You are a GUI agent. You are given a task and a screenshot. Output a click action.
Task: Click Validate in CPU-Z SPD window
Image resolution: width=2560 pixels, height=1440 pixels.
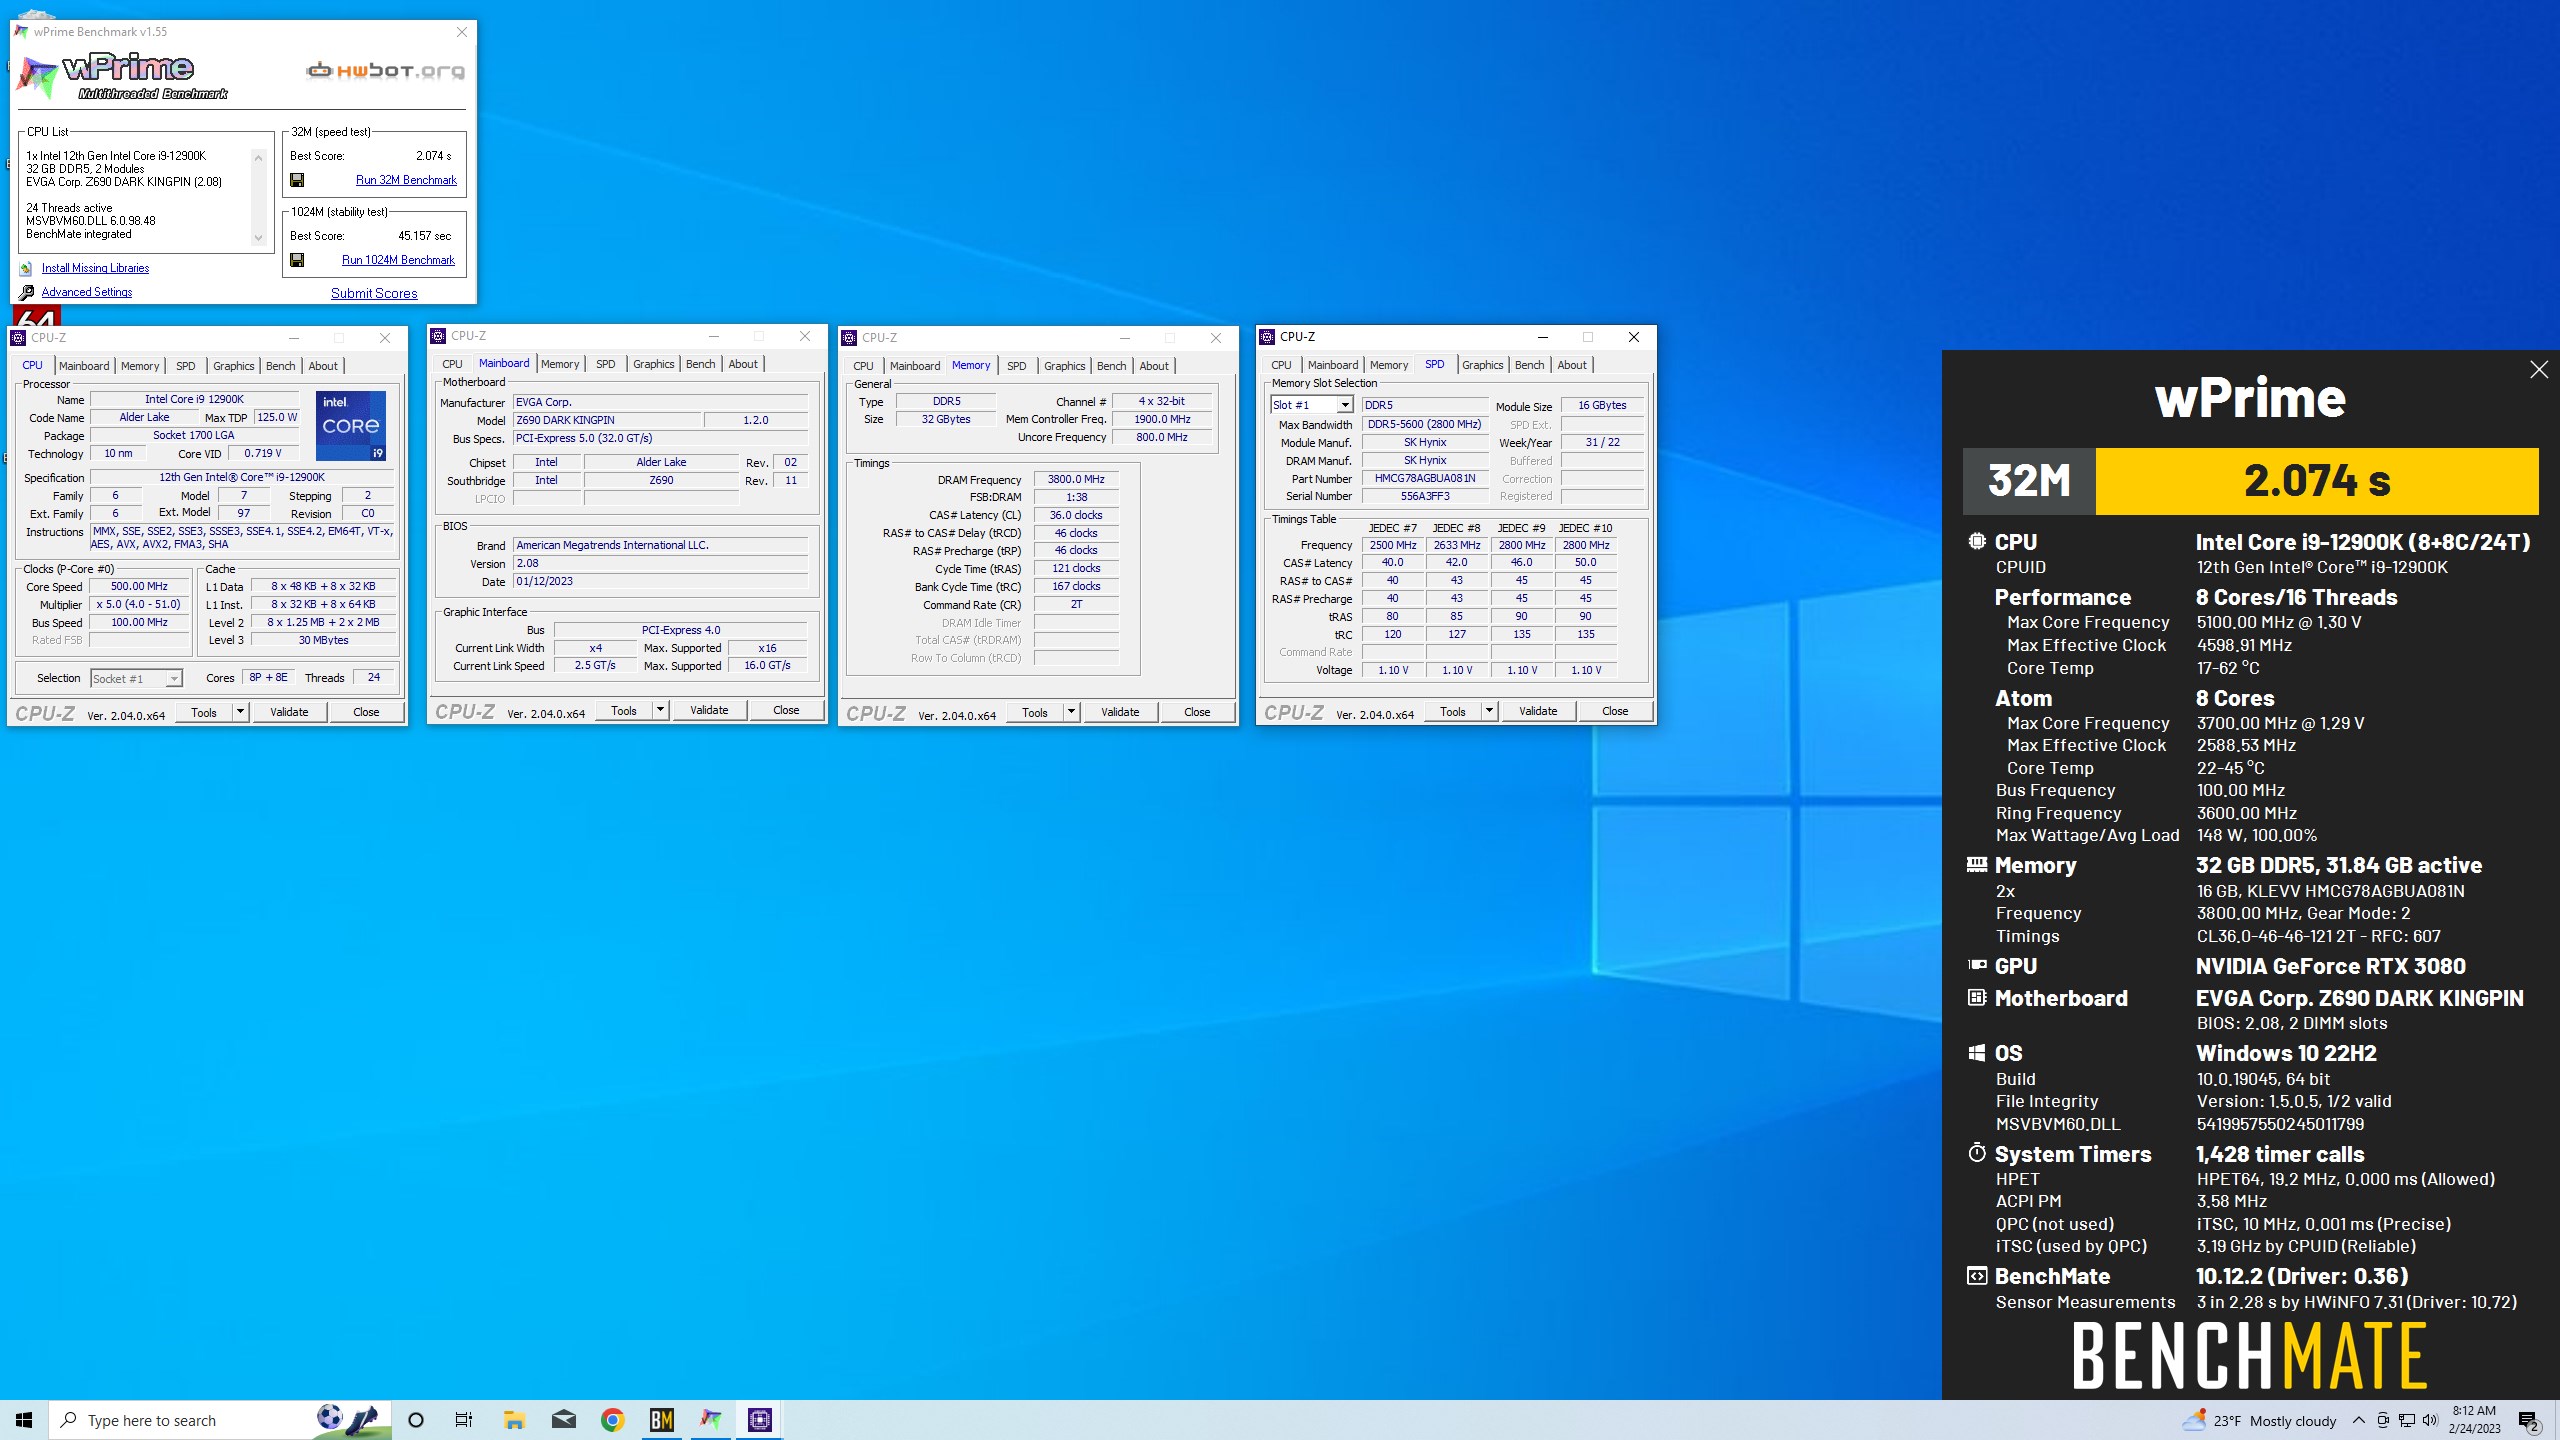click(1538, 711)
